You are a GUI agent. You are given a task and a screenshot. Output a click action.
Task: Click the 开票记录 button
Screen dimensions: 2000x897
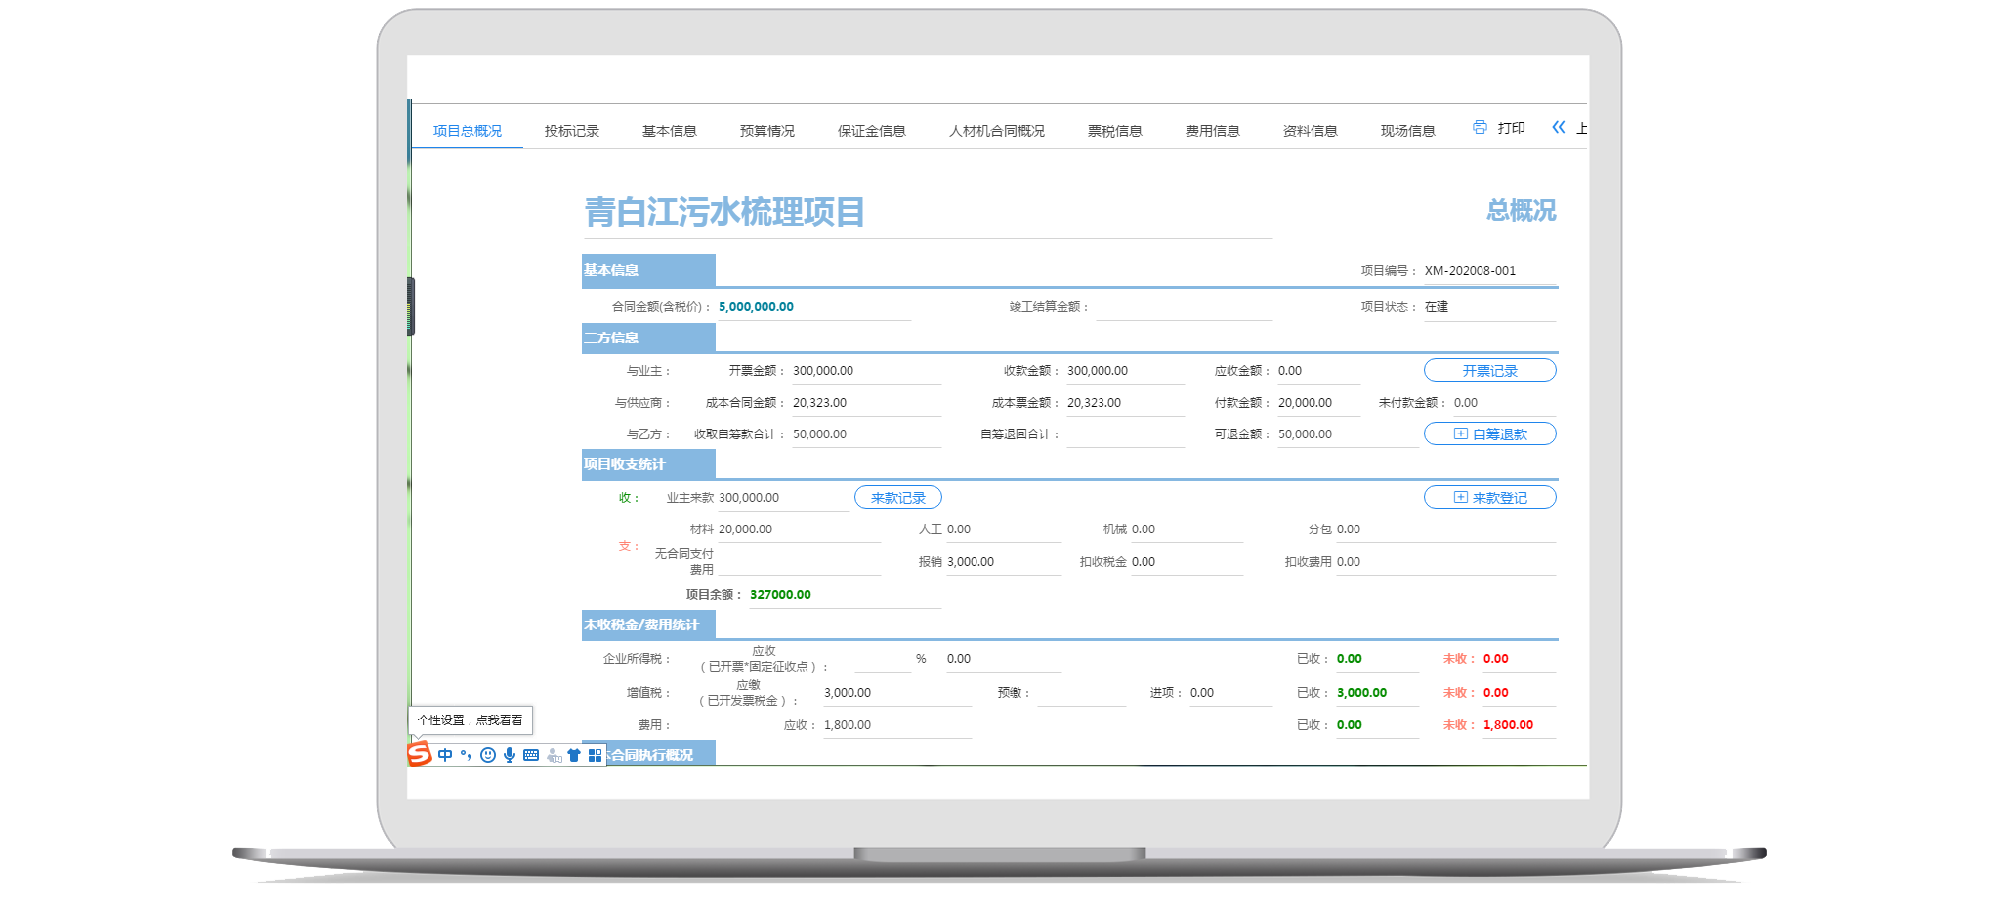coord(1489,370)
